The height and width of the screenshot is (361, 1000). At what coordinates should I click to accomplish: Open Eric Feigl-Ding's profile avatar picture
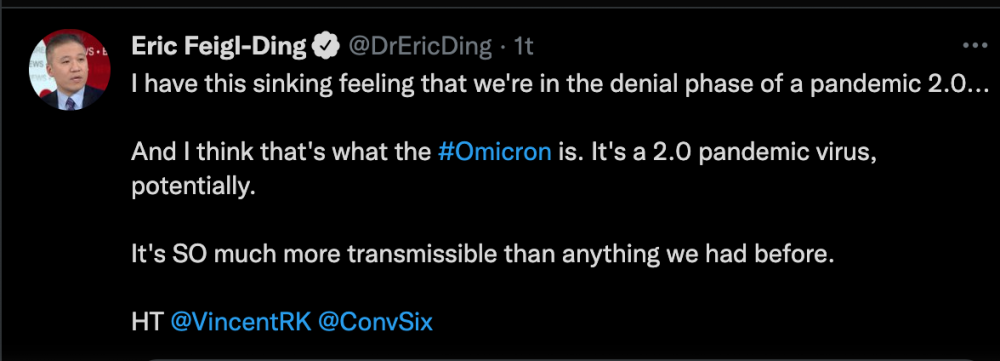click(70, 70)
